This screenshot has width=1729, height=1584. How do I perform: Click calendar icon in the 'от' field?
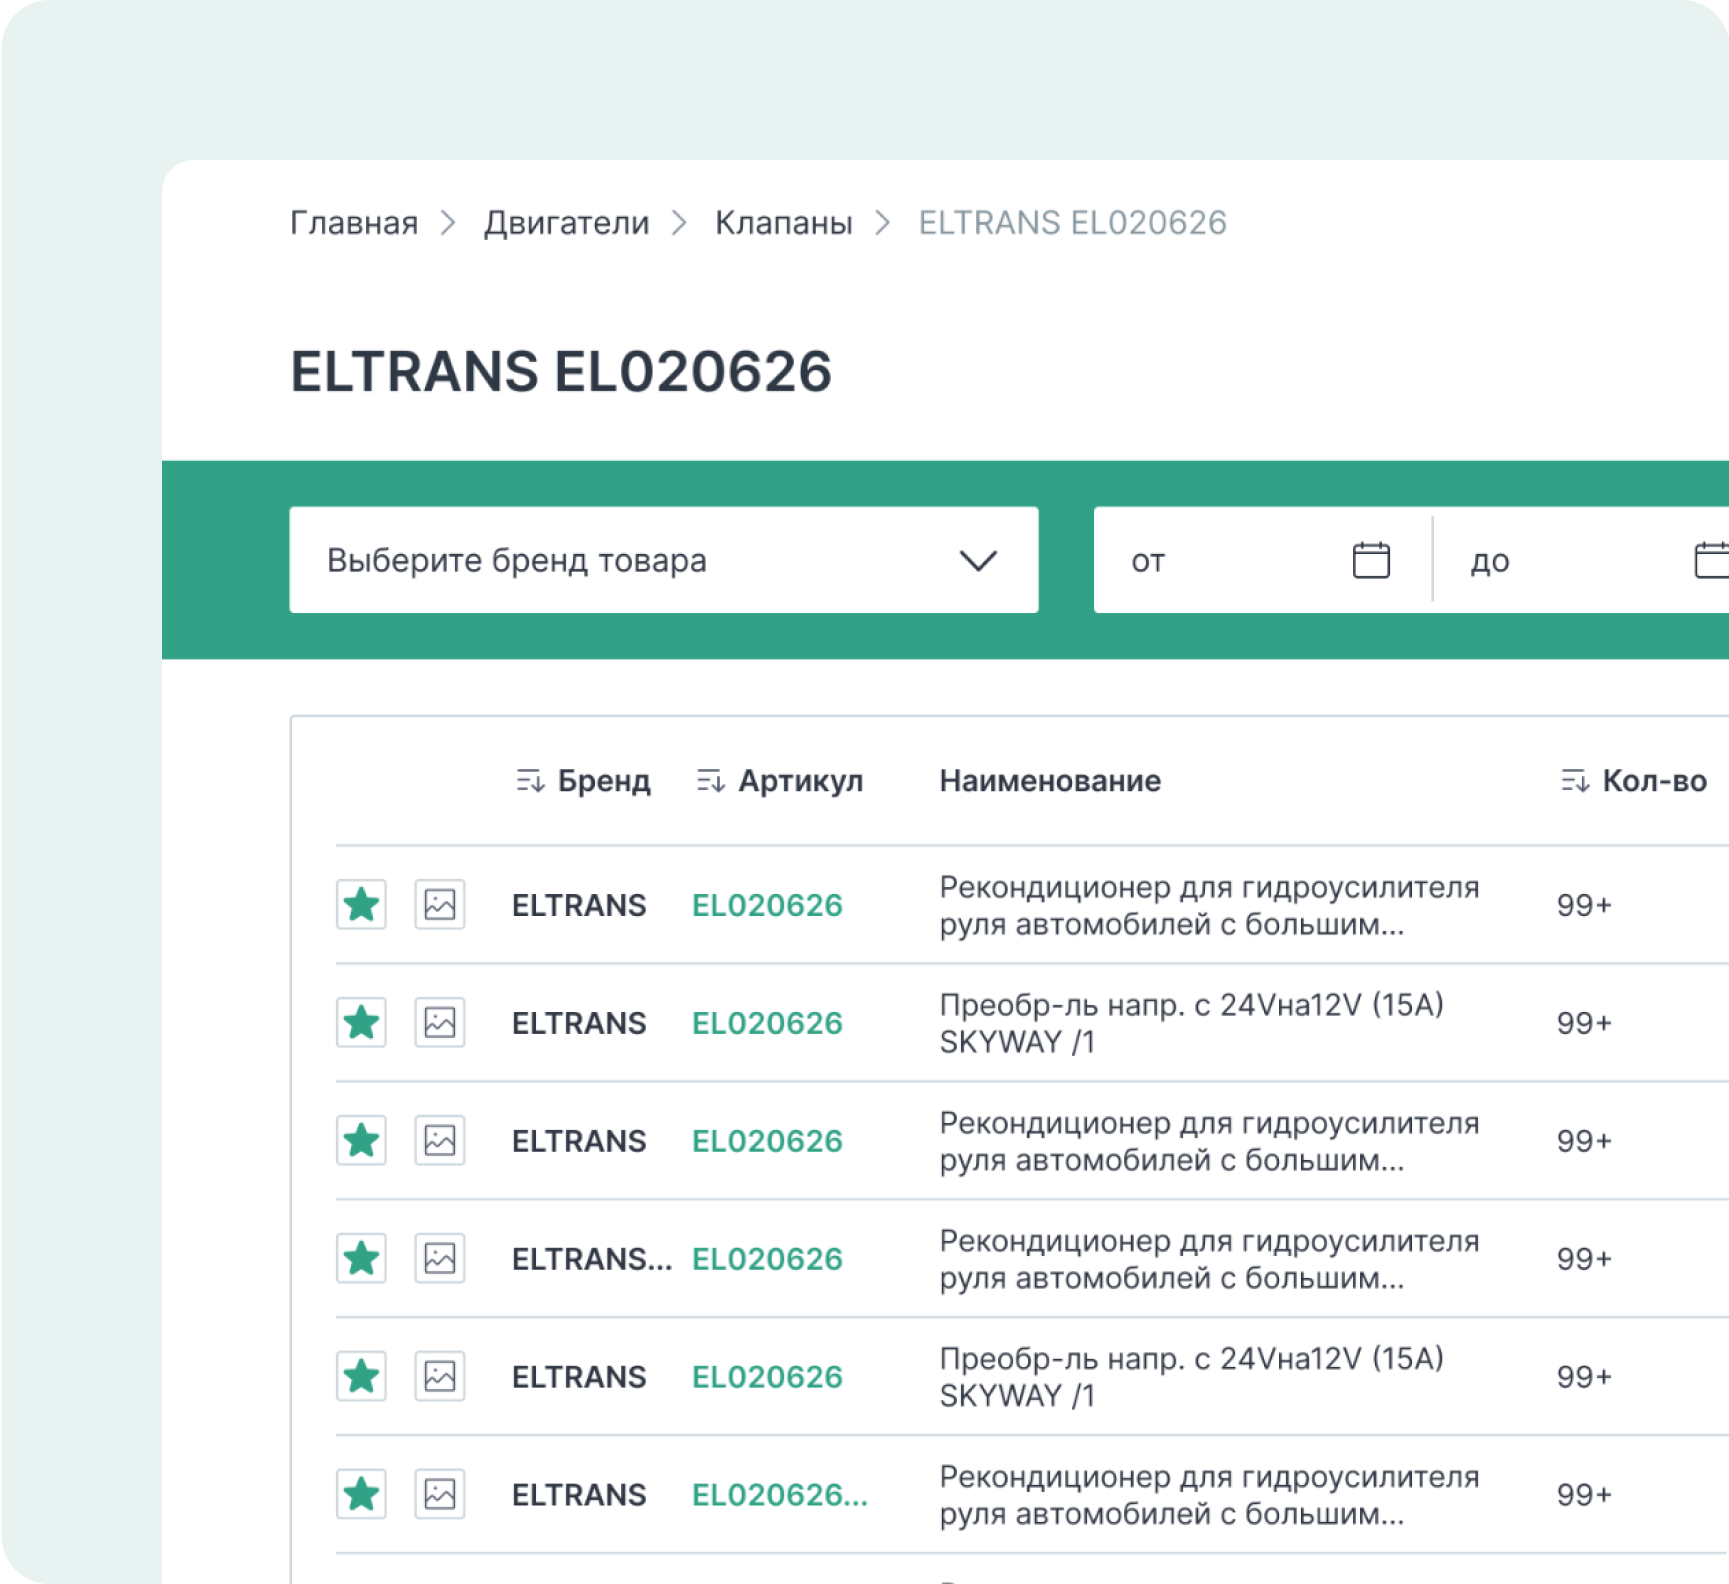tap(1370, 560)
